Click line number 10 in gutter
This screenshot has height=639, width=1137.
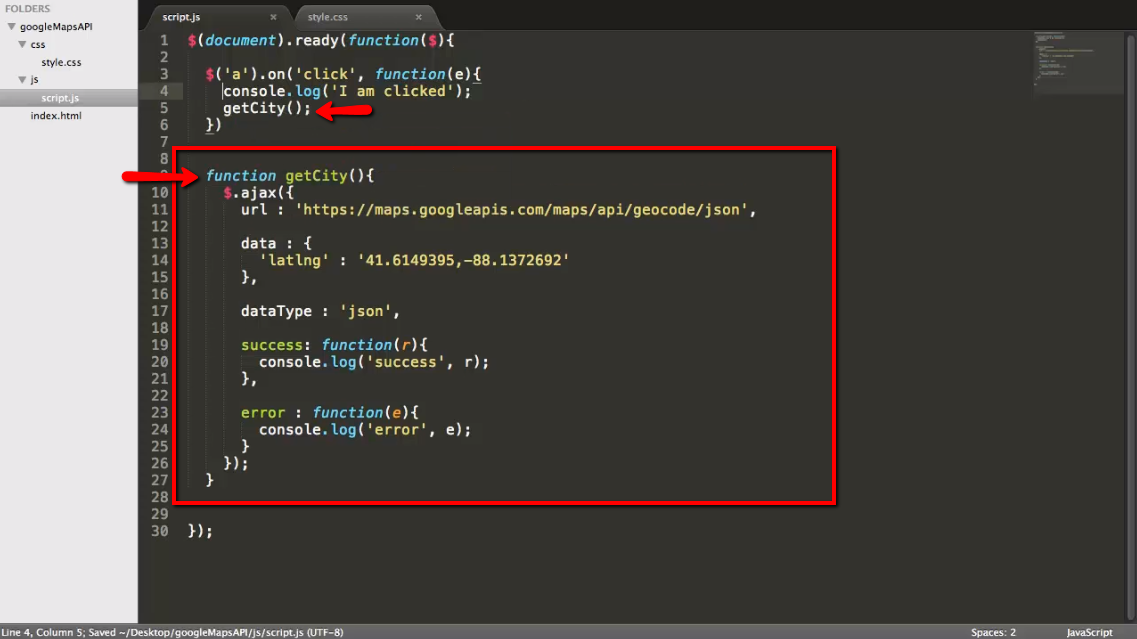coord(160,193)
